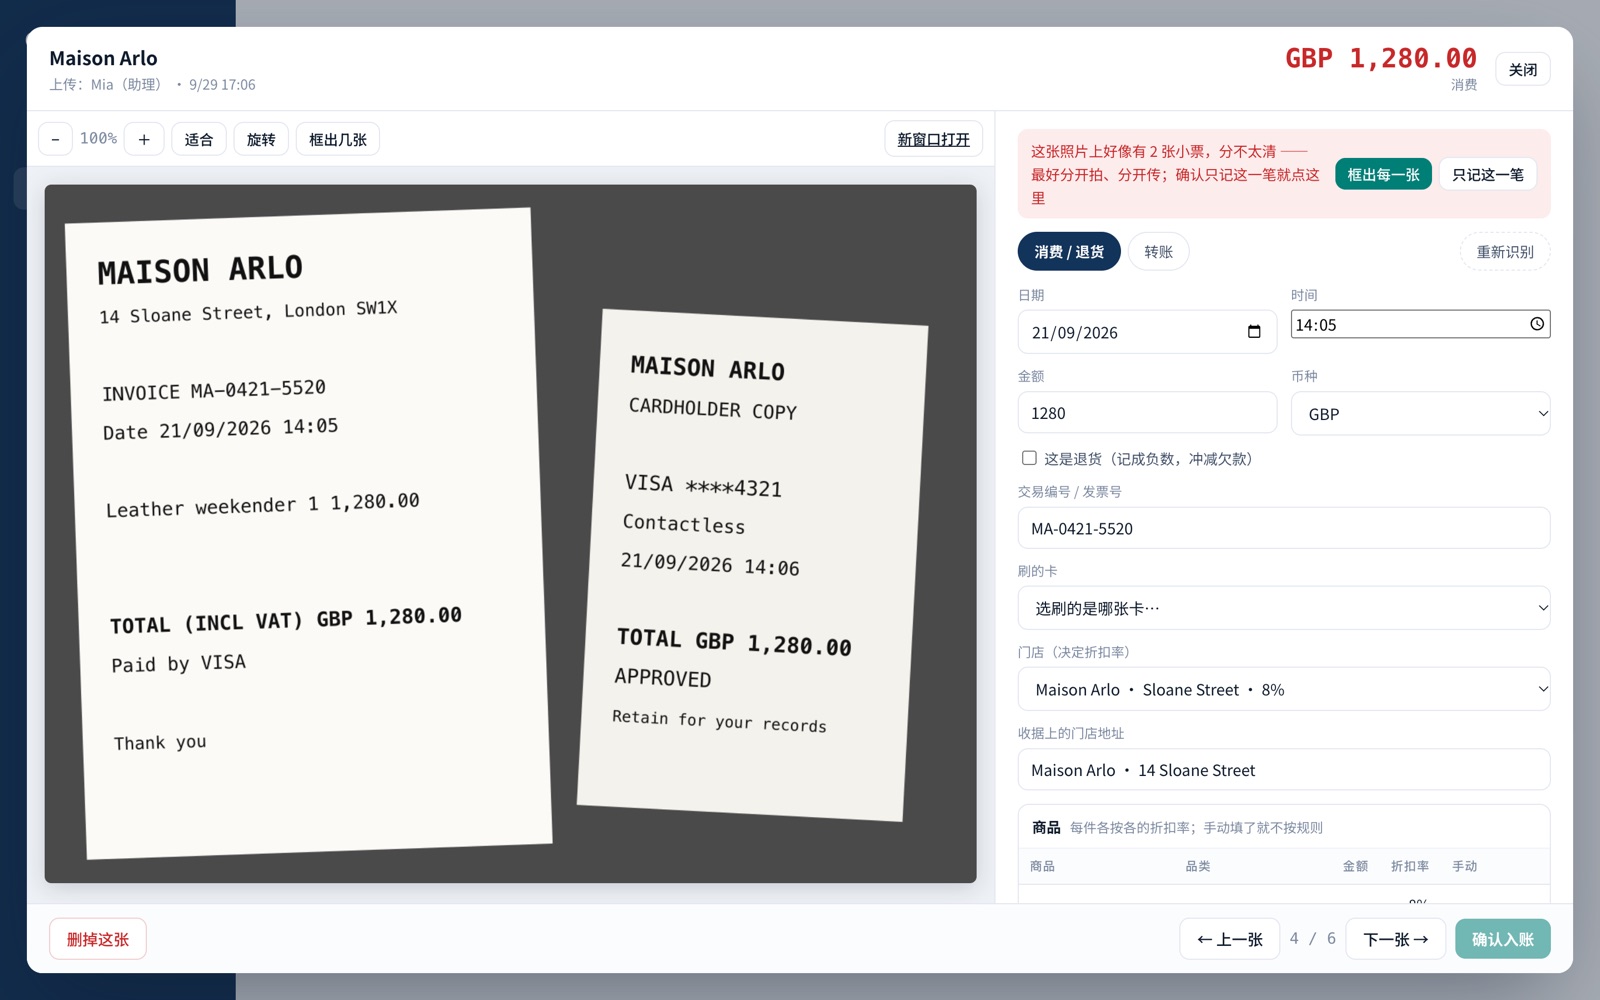Viewport: 1600px width, 1000px height.
Task: Click the Maison Arlo dialog title
Action: pyautogui.click(x=103, y=58)
